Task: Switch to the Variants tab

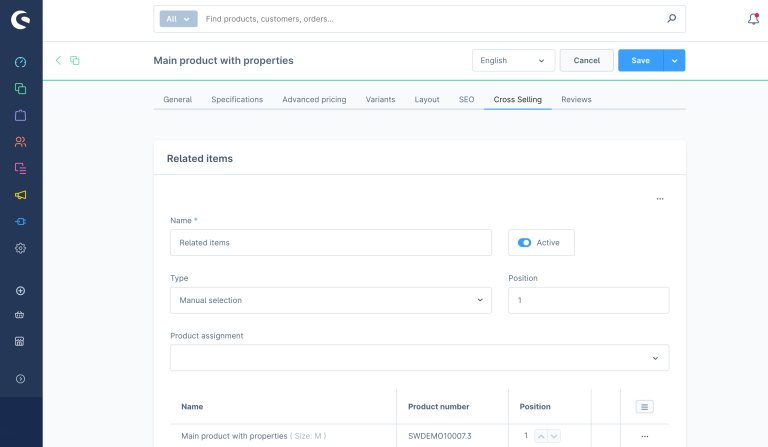Action: click(x=380, y=99)
